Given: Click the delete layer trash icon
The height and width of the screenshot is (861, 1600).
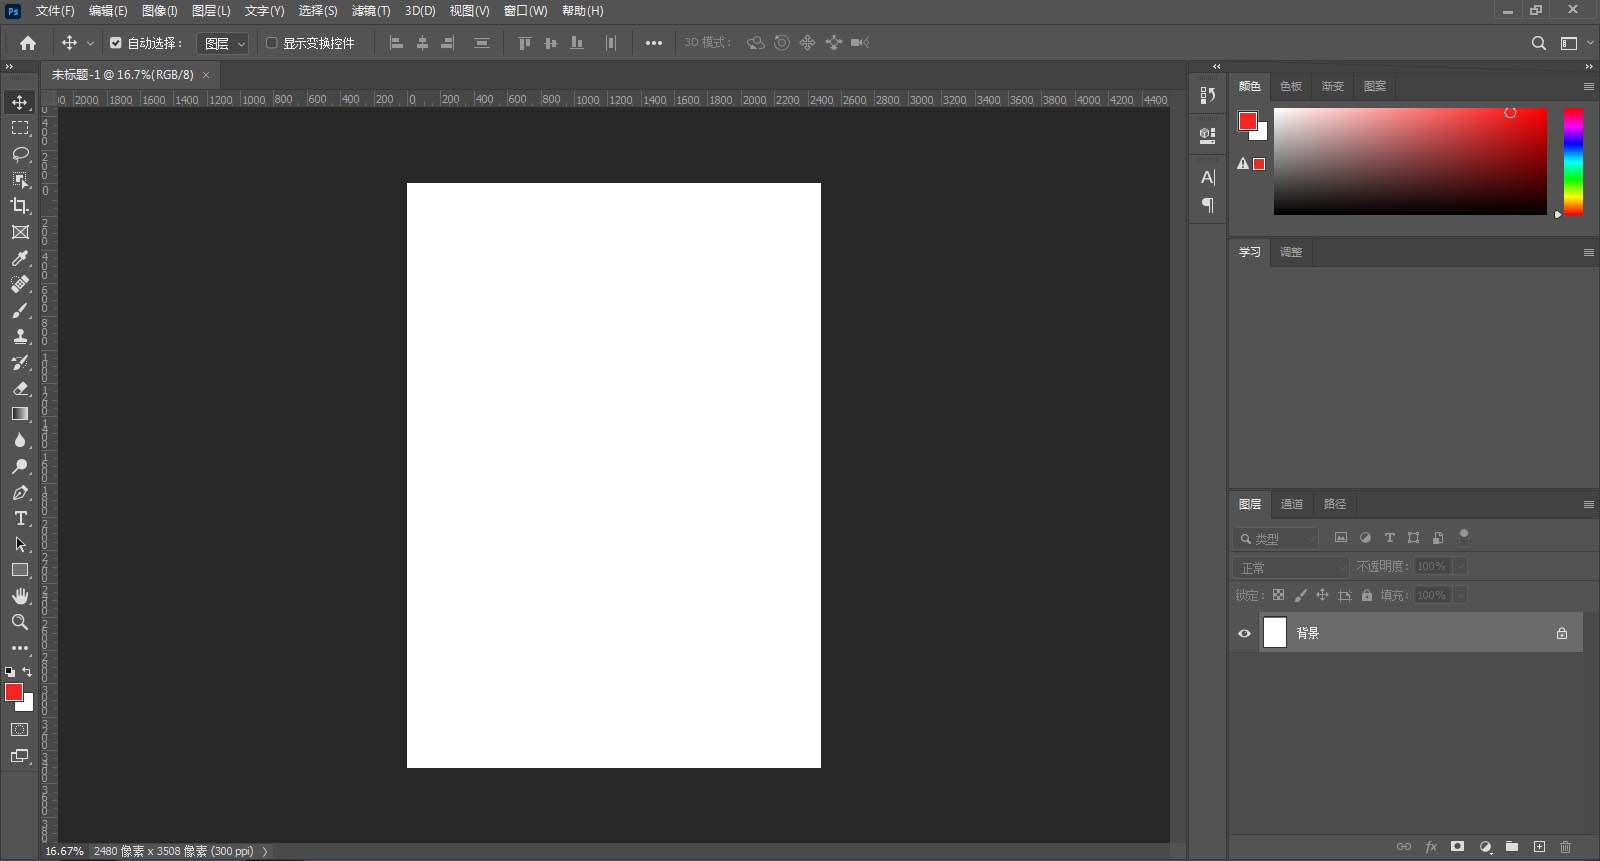Looking at the screenshot, I should (1566, 847).
